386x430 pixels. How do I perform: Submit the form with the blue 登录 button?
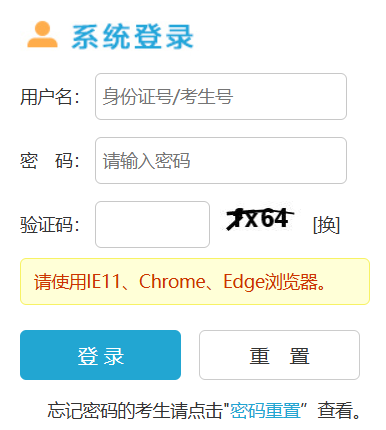click(x=100, y=355)
